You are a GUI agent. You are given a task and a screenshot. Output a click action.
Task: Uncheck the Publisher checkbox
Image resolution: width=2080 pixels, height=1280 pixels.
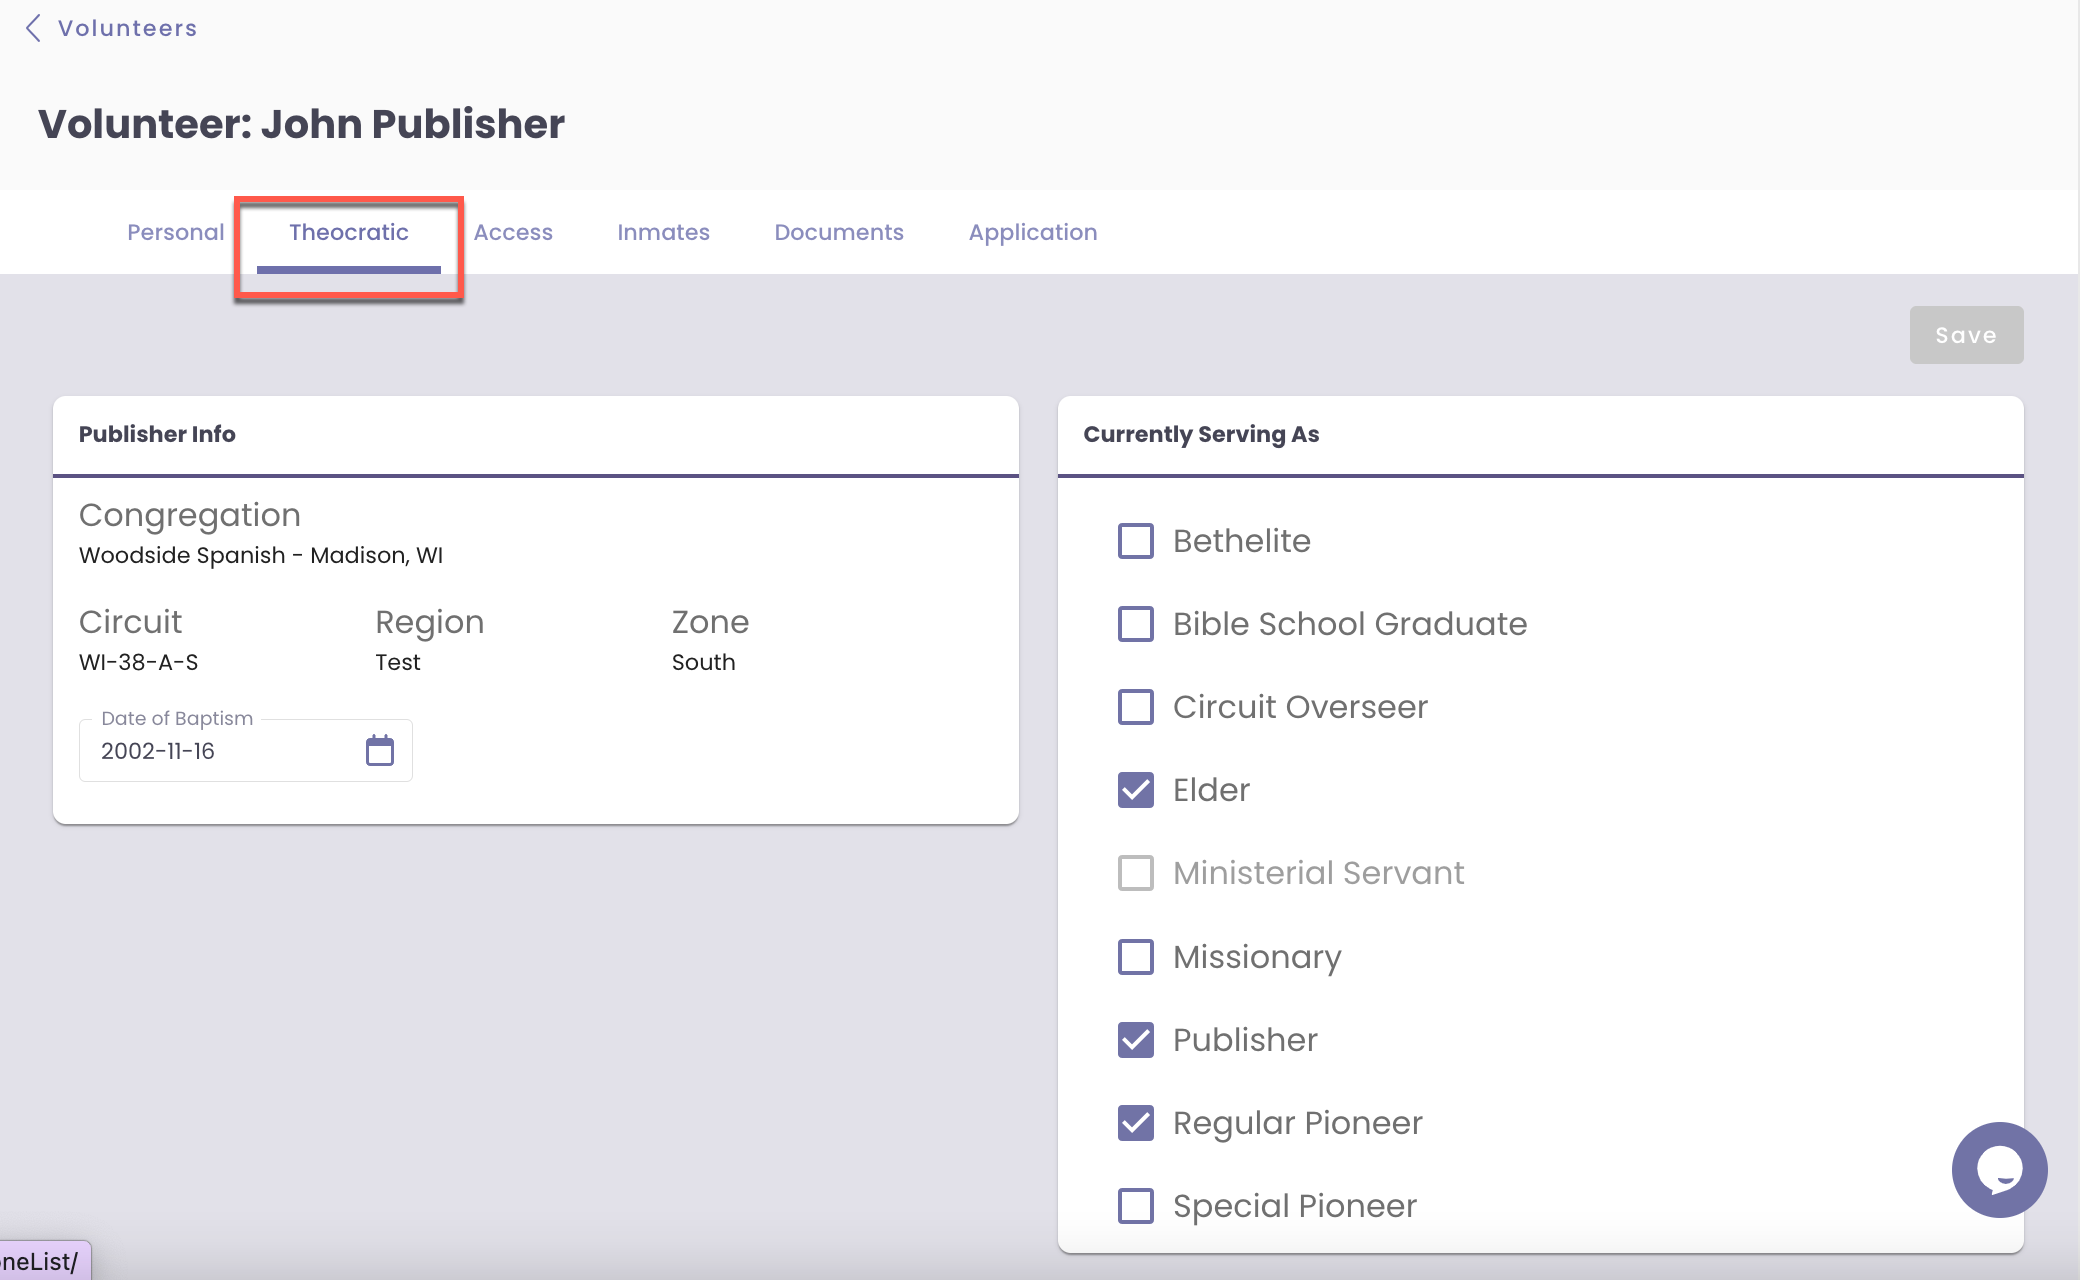point(1135,1040)
